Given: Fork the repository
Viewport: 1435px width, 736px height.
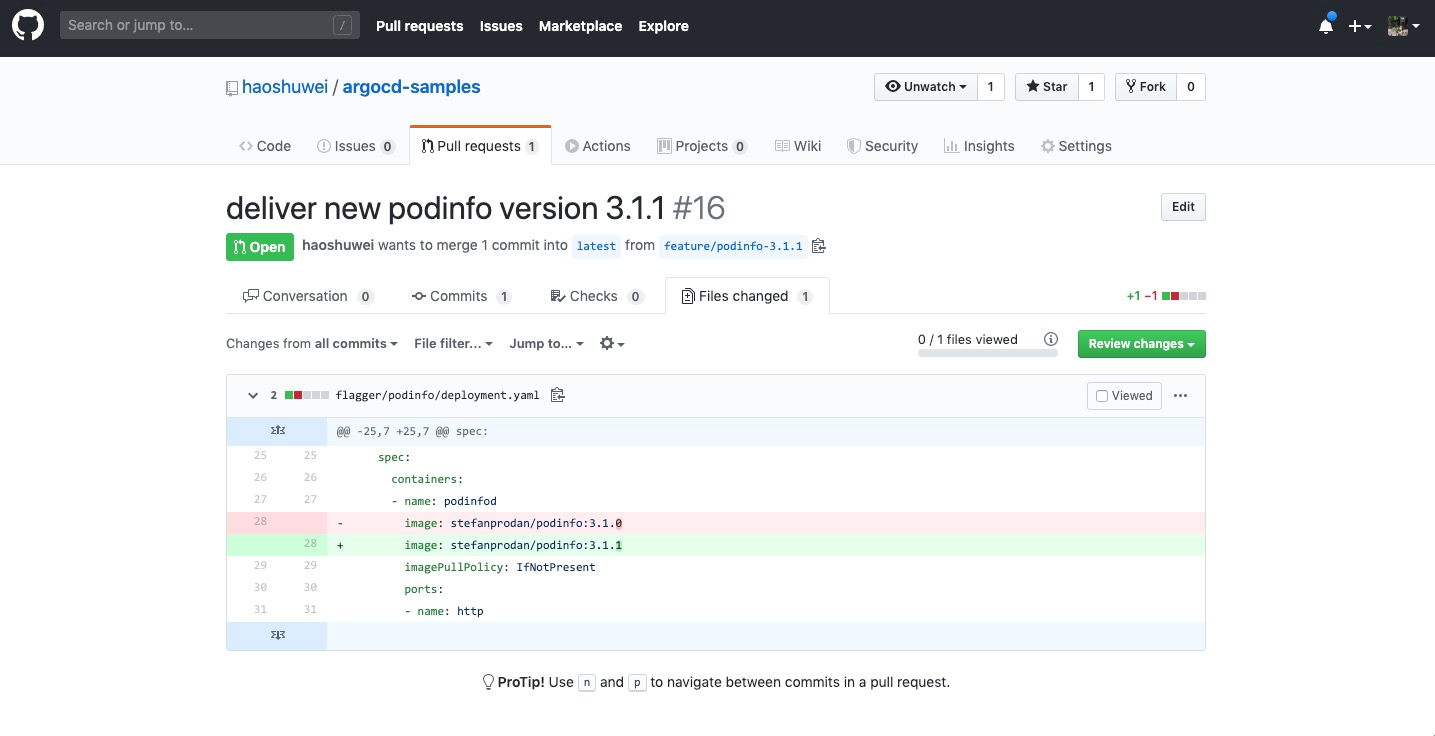Looking at the screenshot, I should (x=1146, y=87).
